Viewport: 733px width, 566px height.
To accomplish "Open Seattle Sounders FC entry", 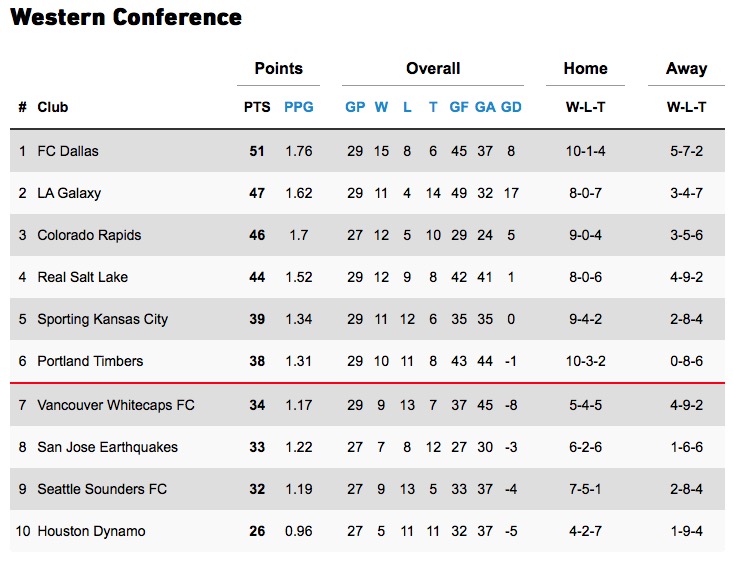I will tap(101, 489).
